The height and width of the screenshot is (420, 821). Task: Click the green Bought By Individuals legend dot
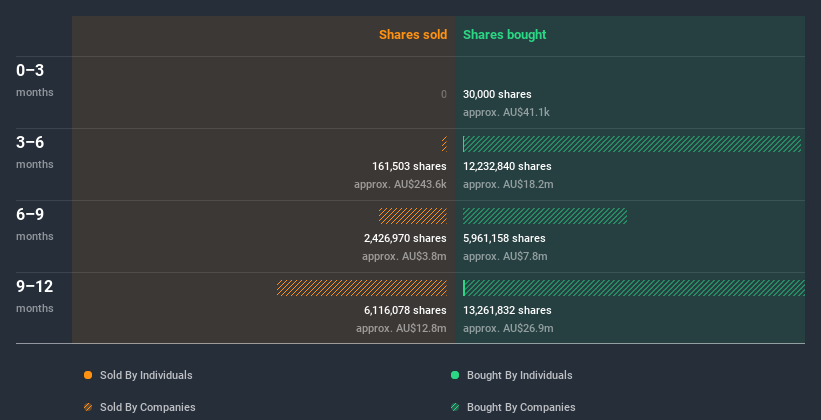click(x=455, y=375)
